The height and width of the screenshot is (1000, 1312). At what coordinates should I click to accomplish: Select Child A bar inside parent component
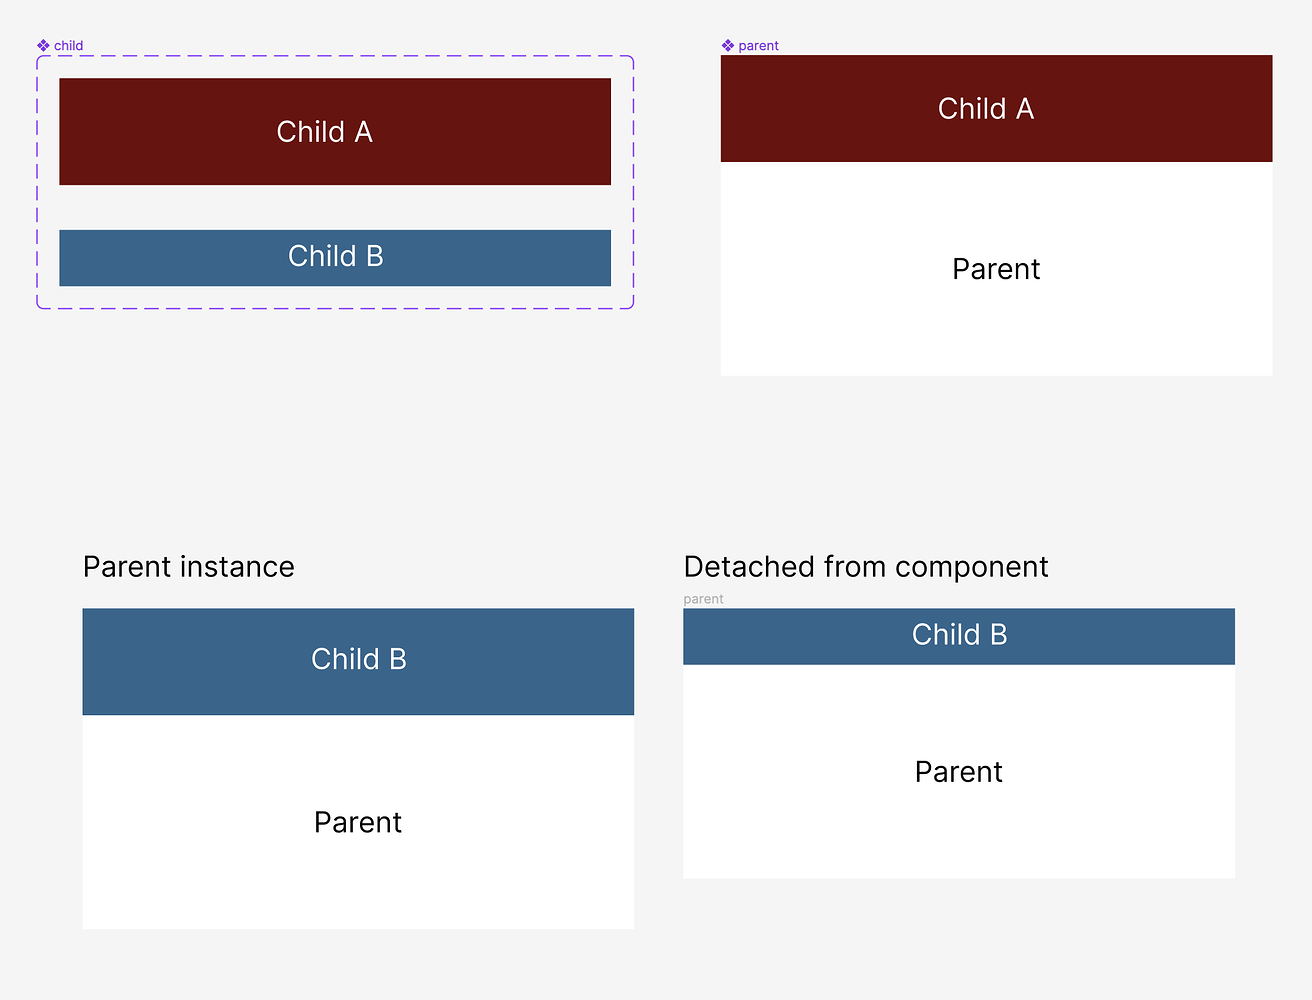click(x=996, y=108)
